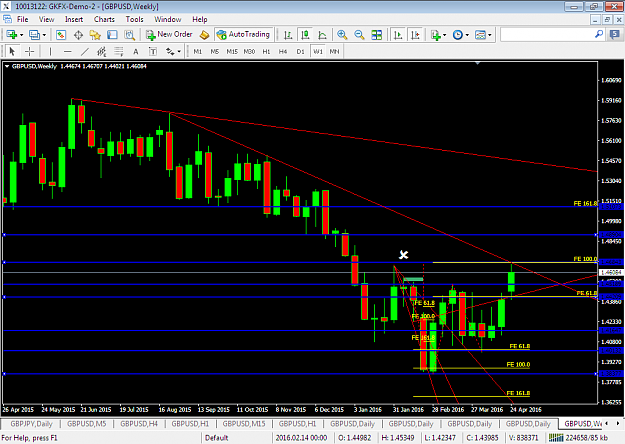Toggle Chart Shift button

415,35
